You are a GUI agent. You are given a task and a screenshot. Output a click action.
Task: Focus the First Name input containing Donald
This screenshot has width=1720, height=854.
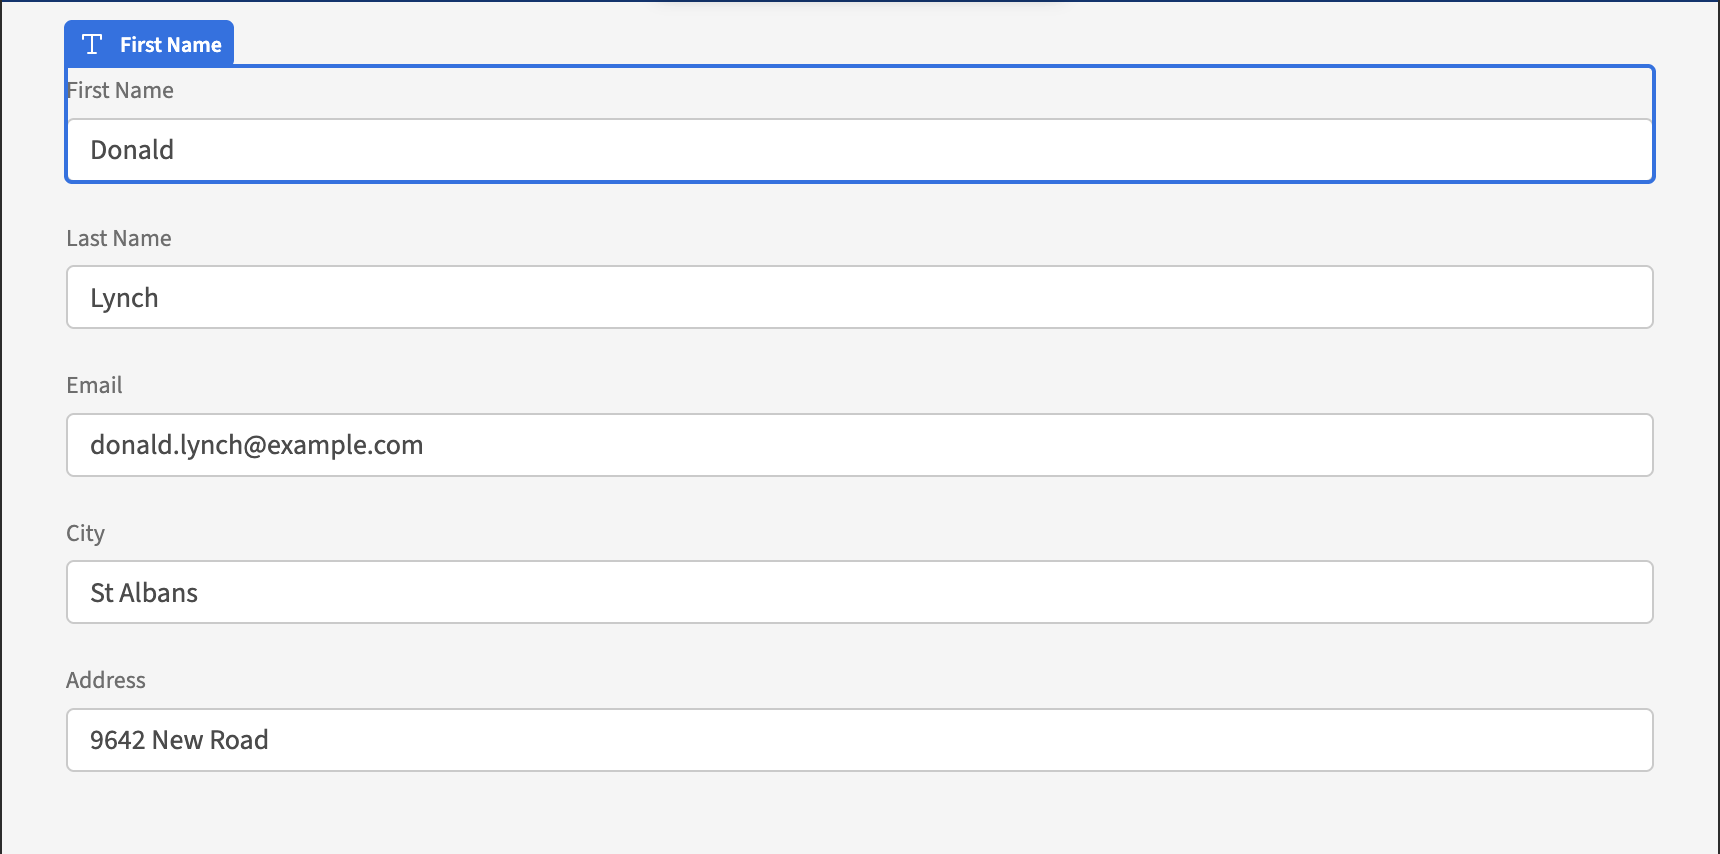pos(860,150)
